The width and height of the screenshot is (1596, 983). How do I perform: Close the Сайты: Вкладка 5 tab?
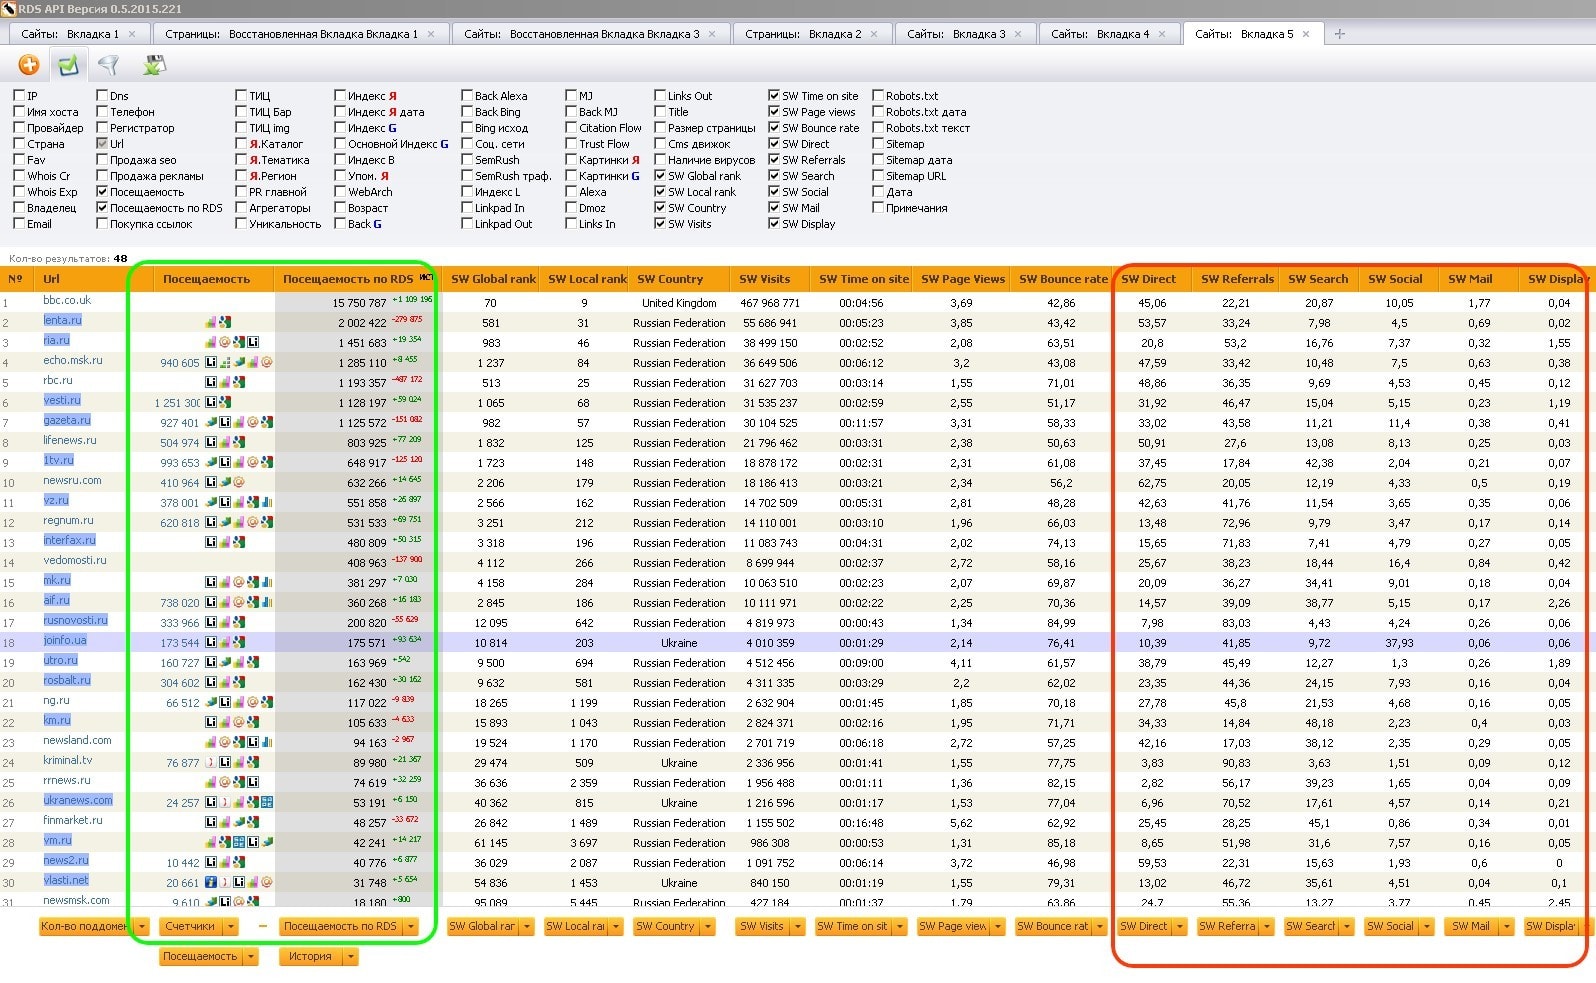point(1306,34)
